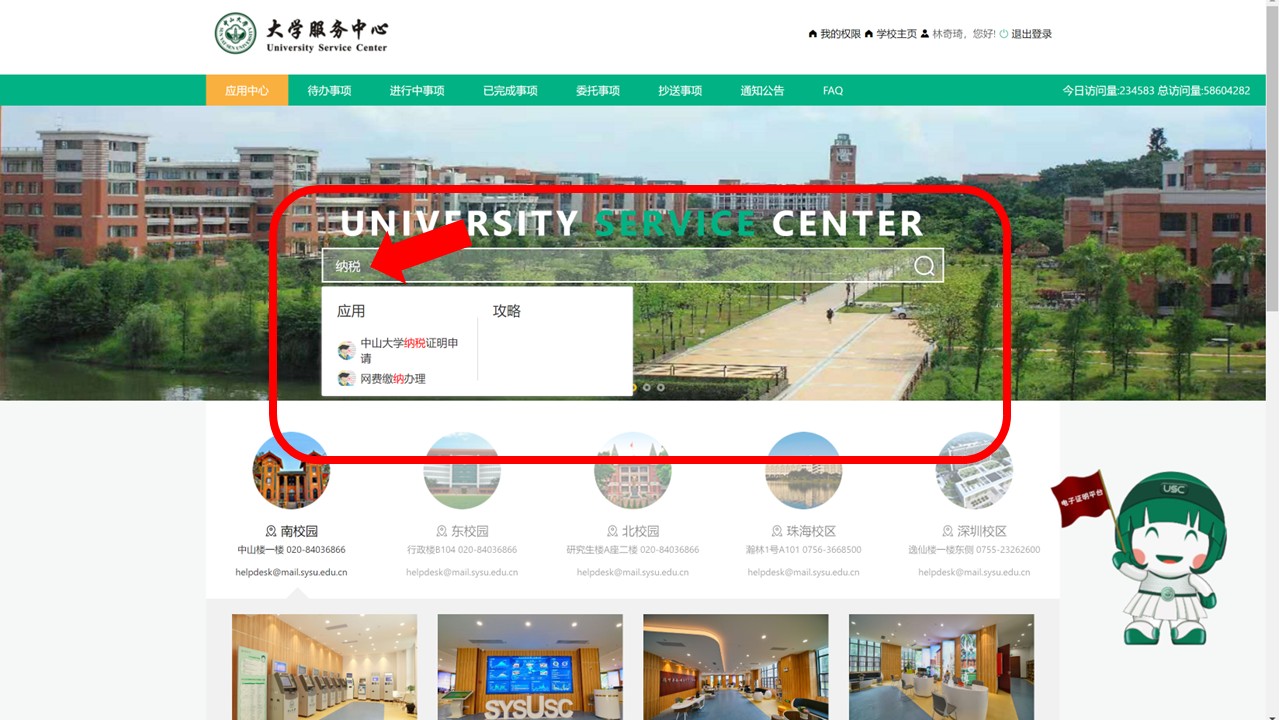Open the FAQ menu item

(833, 90)
